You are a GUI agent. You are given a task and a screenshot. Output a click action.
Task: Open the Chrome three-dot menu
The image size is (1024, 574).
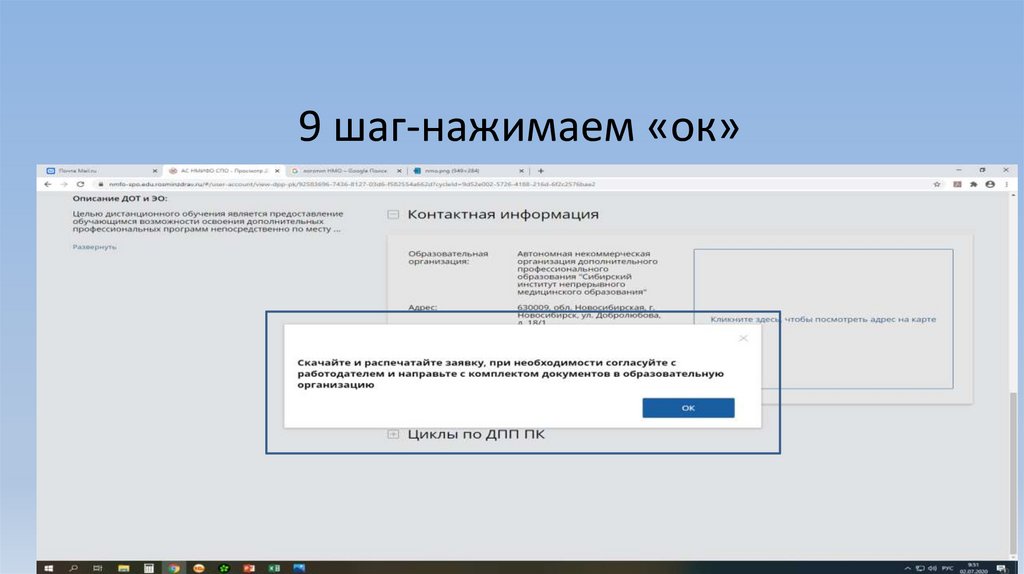1006,184
